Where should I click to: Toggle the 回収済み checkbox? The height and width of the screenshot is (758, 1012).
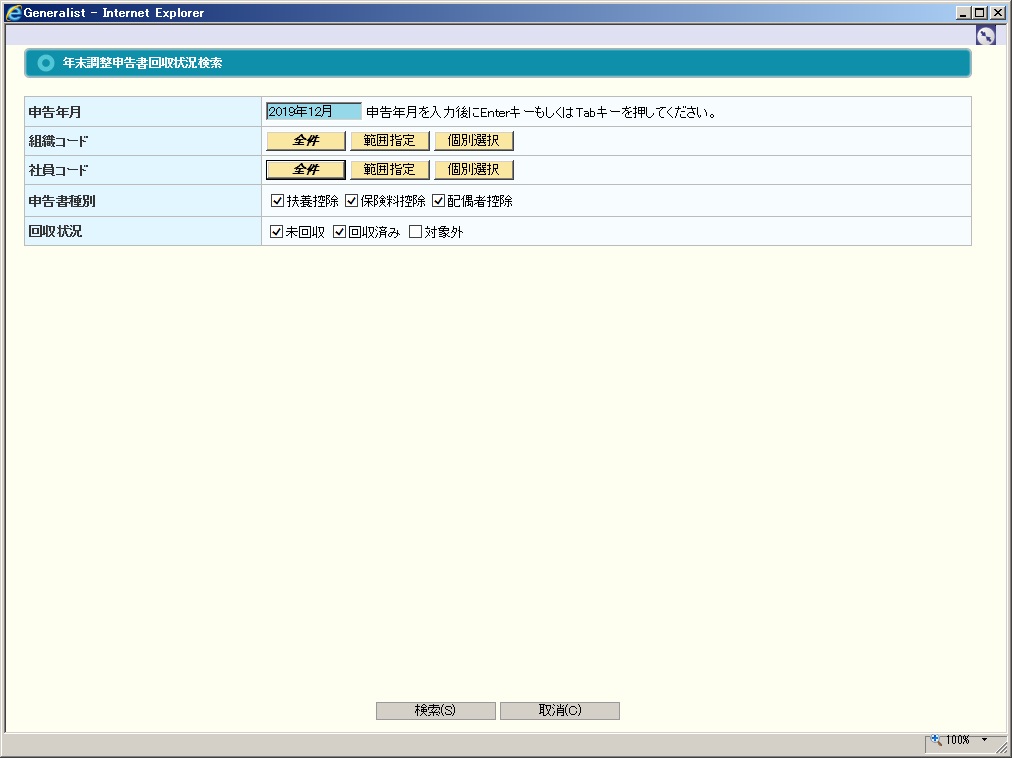tap(340, 232)
